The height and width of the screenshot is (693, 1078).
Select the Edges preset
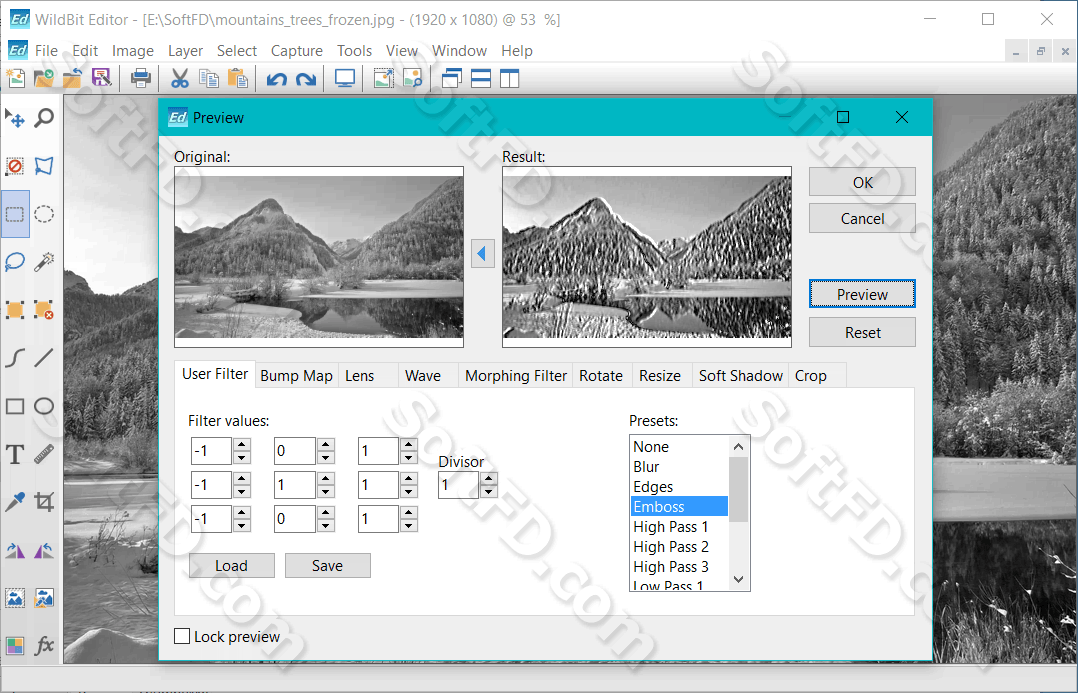679,486
